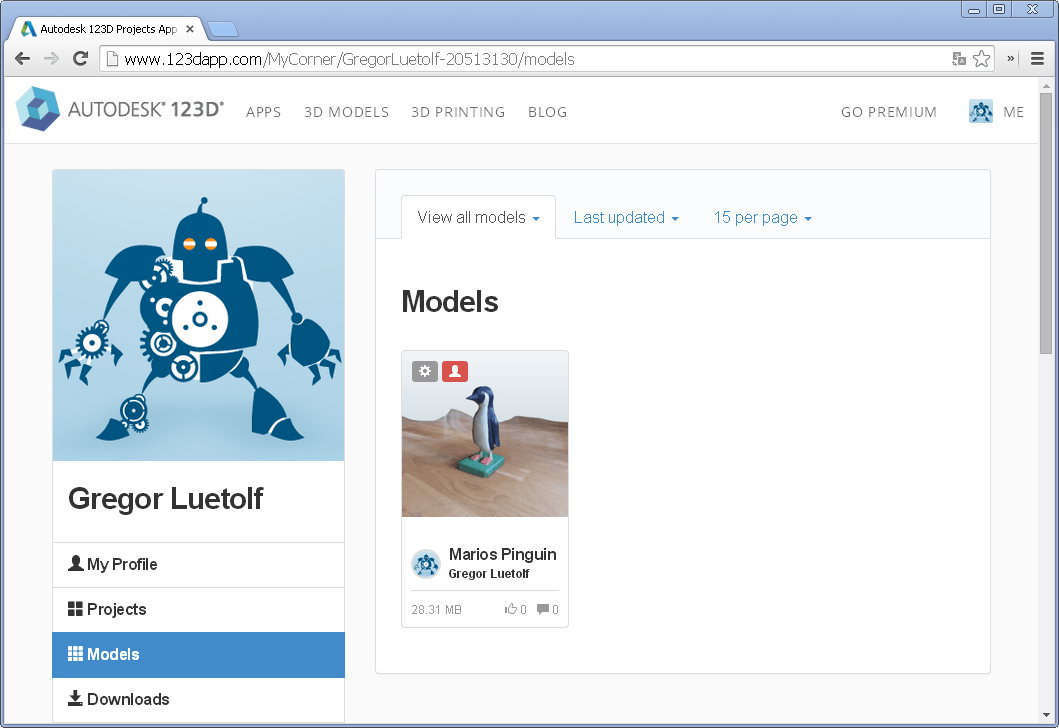
Task: Expand the Last updated sort dropdown
Action: tap(626, 217)
